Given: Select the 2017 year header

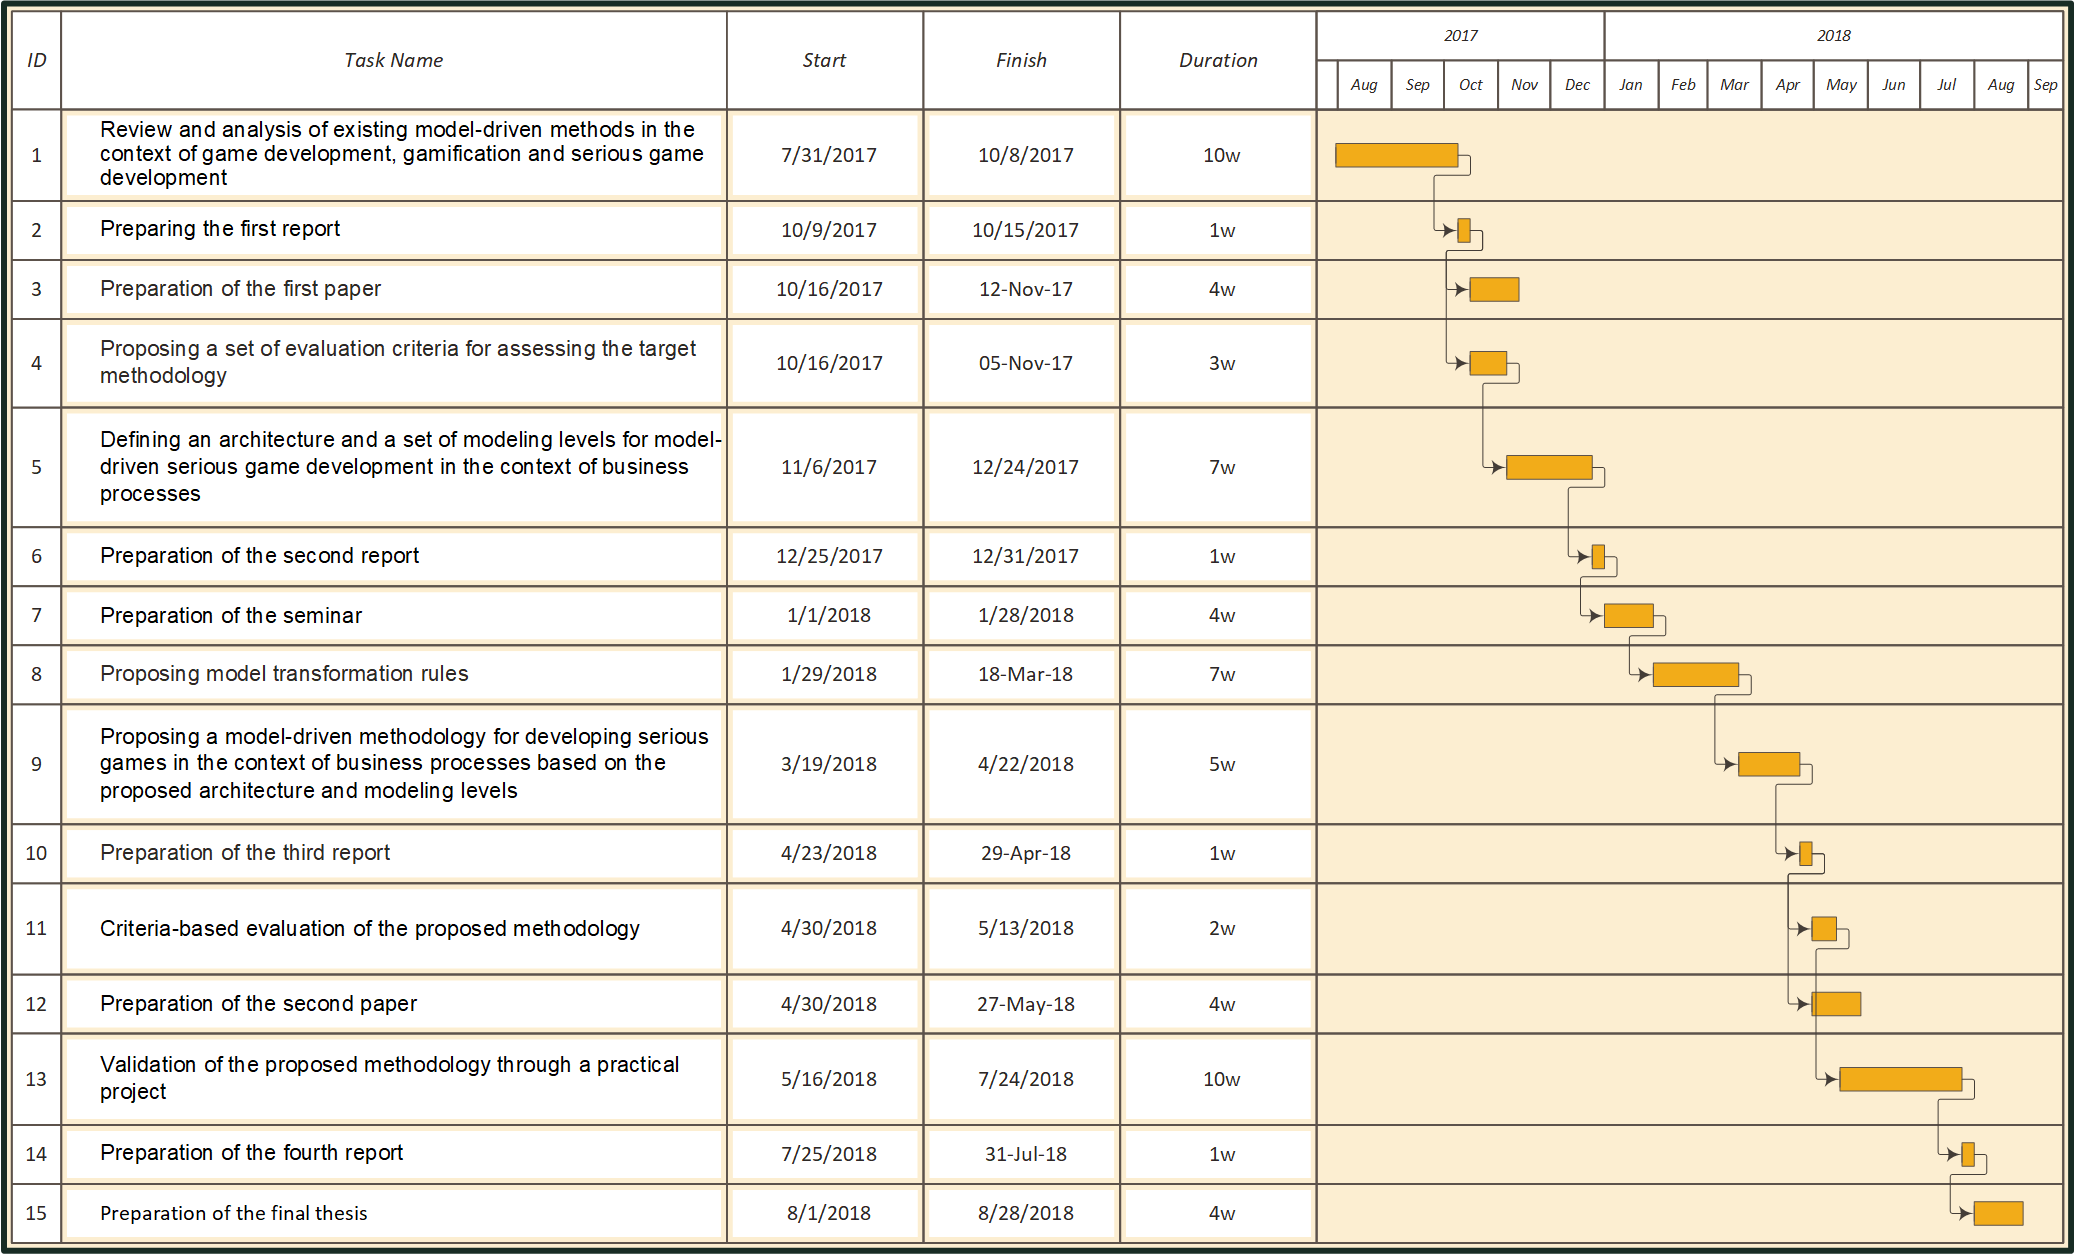Looking at the screenshot, I should click(x=1460, y=35).
